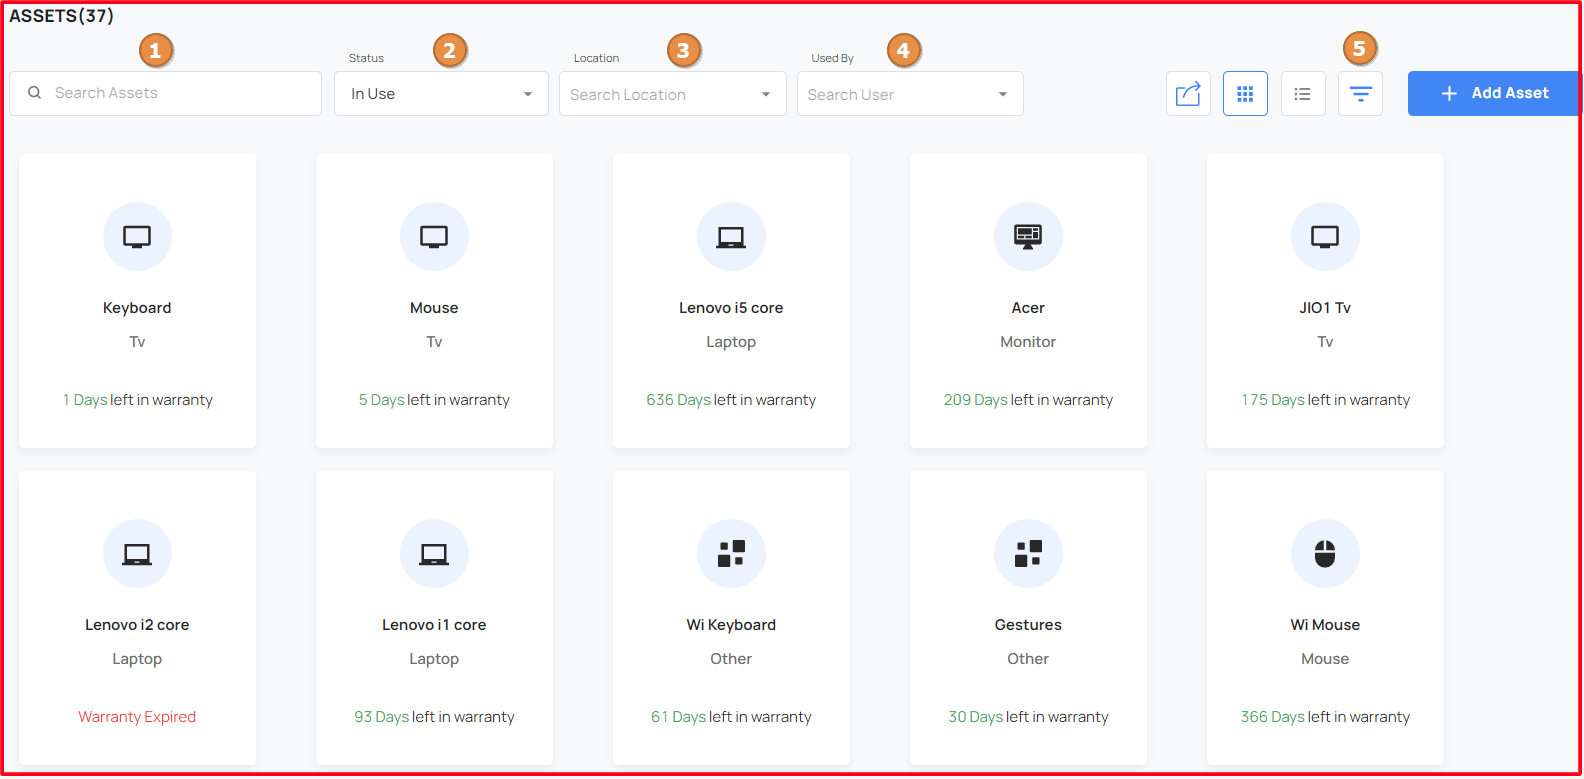1584x779 pixels.
Task: Click the Wi Keyboard category icon
Action: [731, 554]
